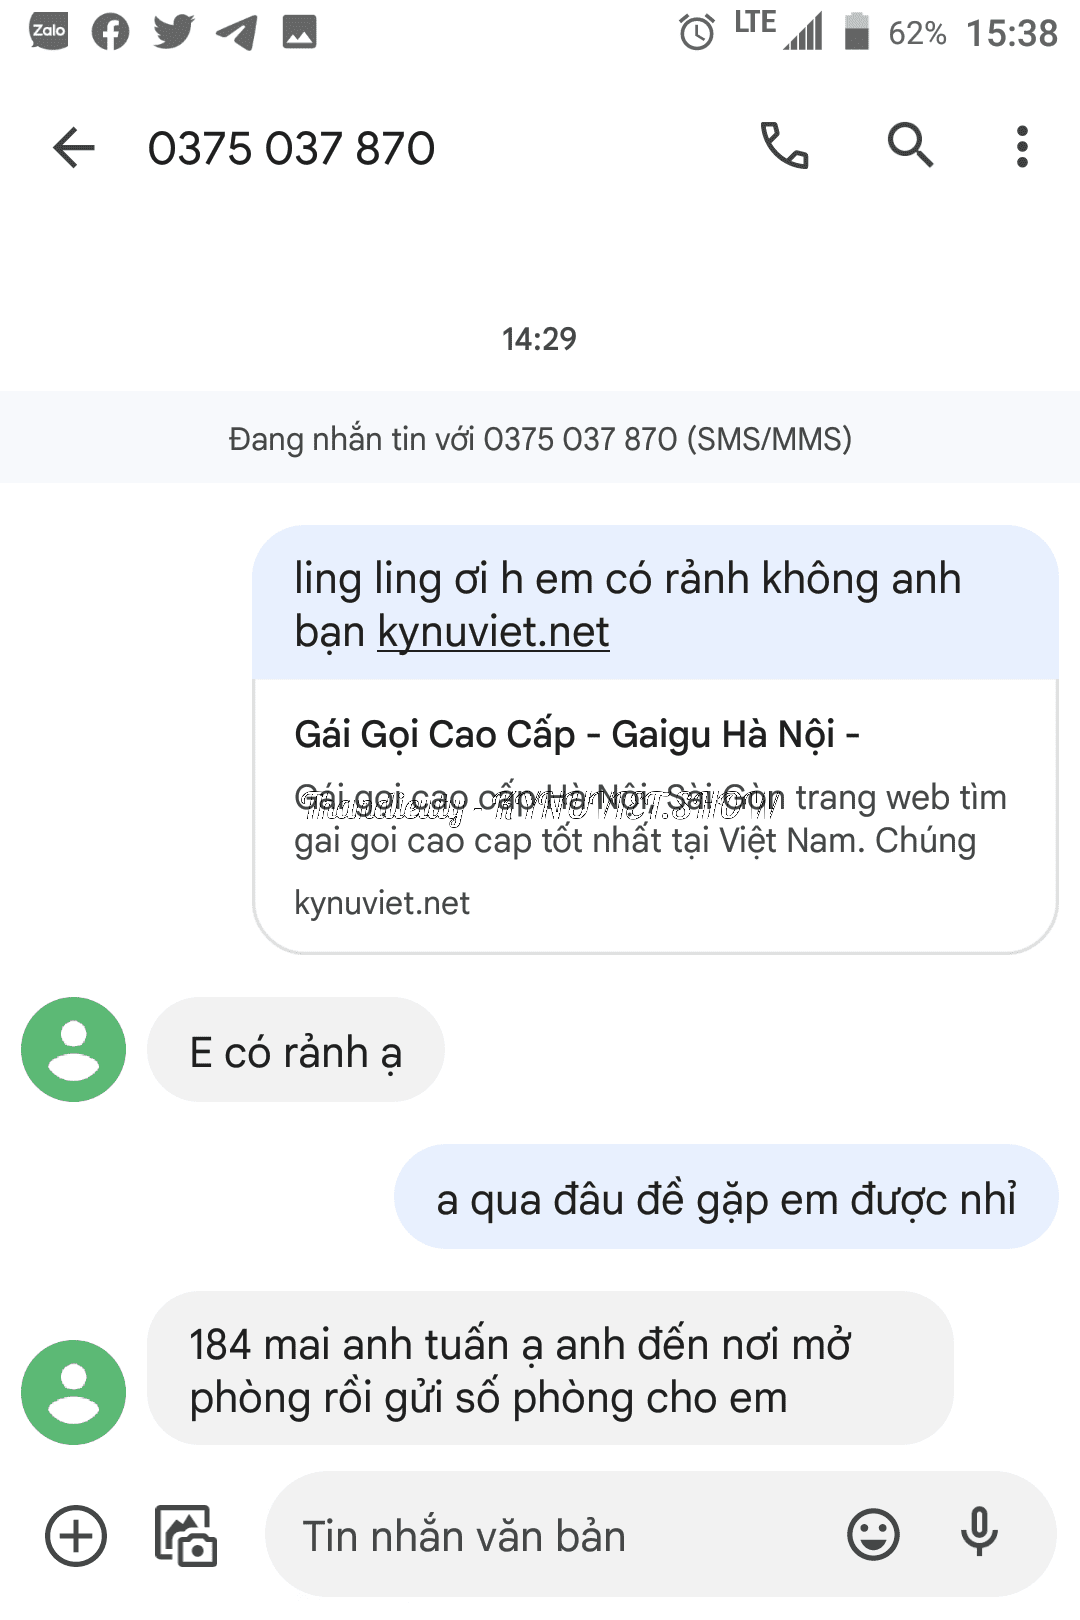1080x1620 pixels.
Task: Tap the Telegram notification icon in status bar
Action: point(236,32)
